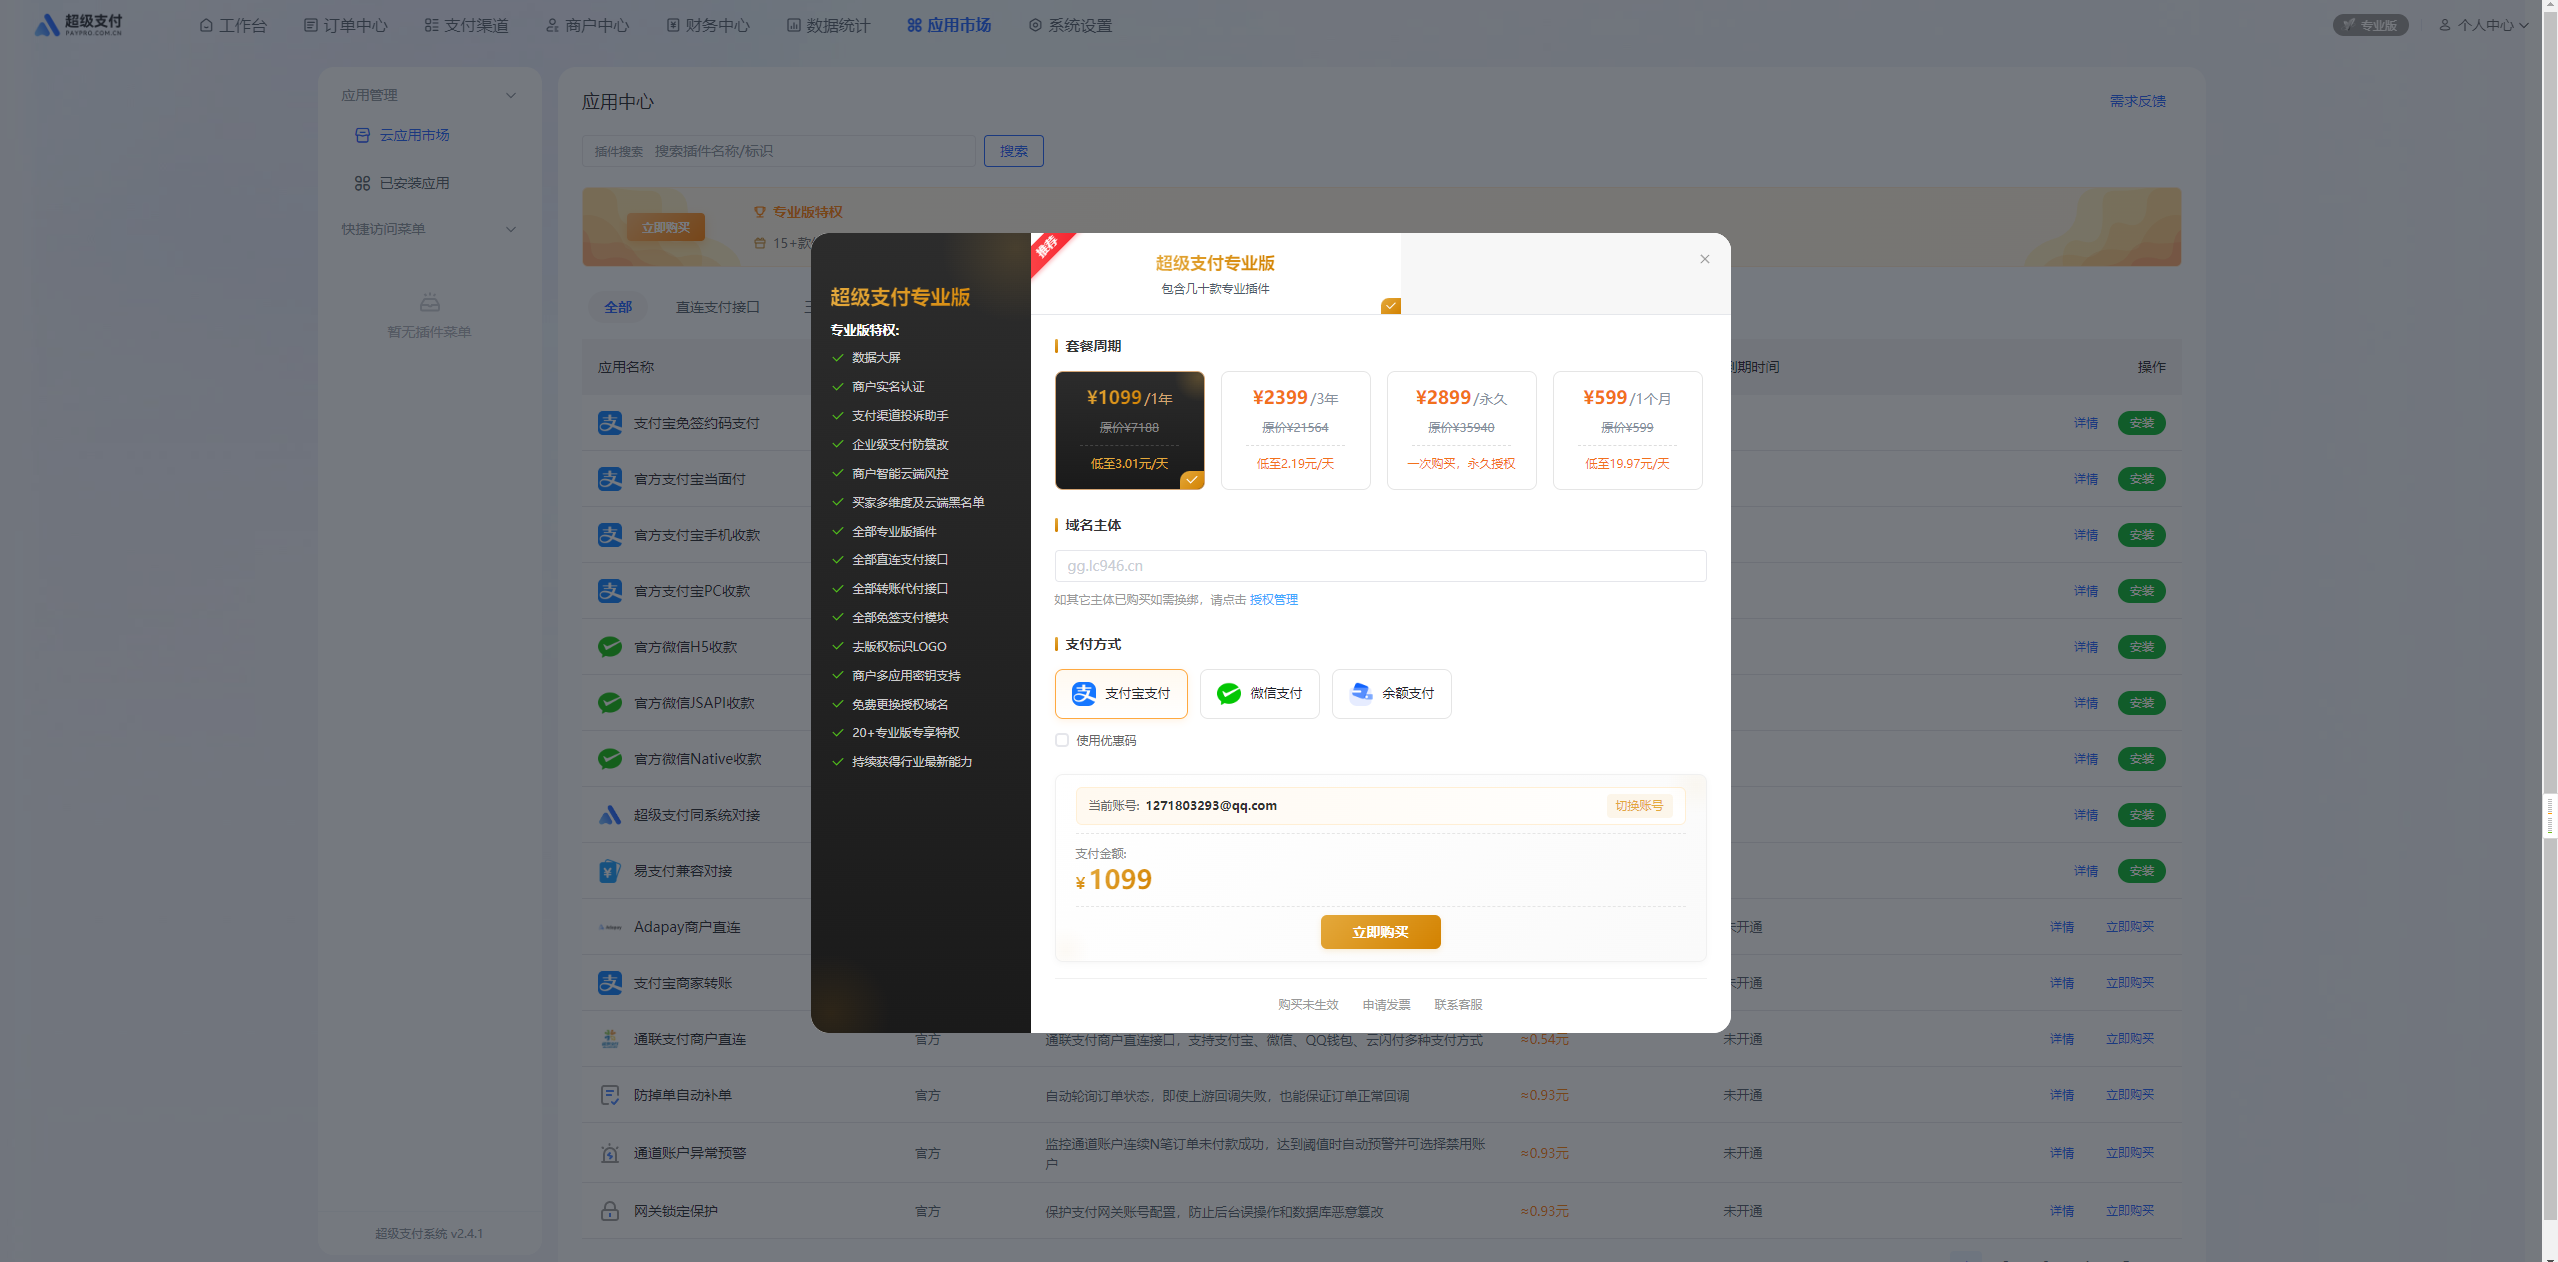The height and width of the screenshot is (1262, 2558).
Task: Tick the 使用优惠码 checkbox
Action: pyautogui.click(x=1062, y=740)
